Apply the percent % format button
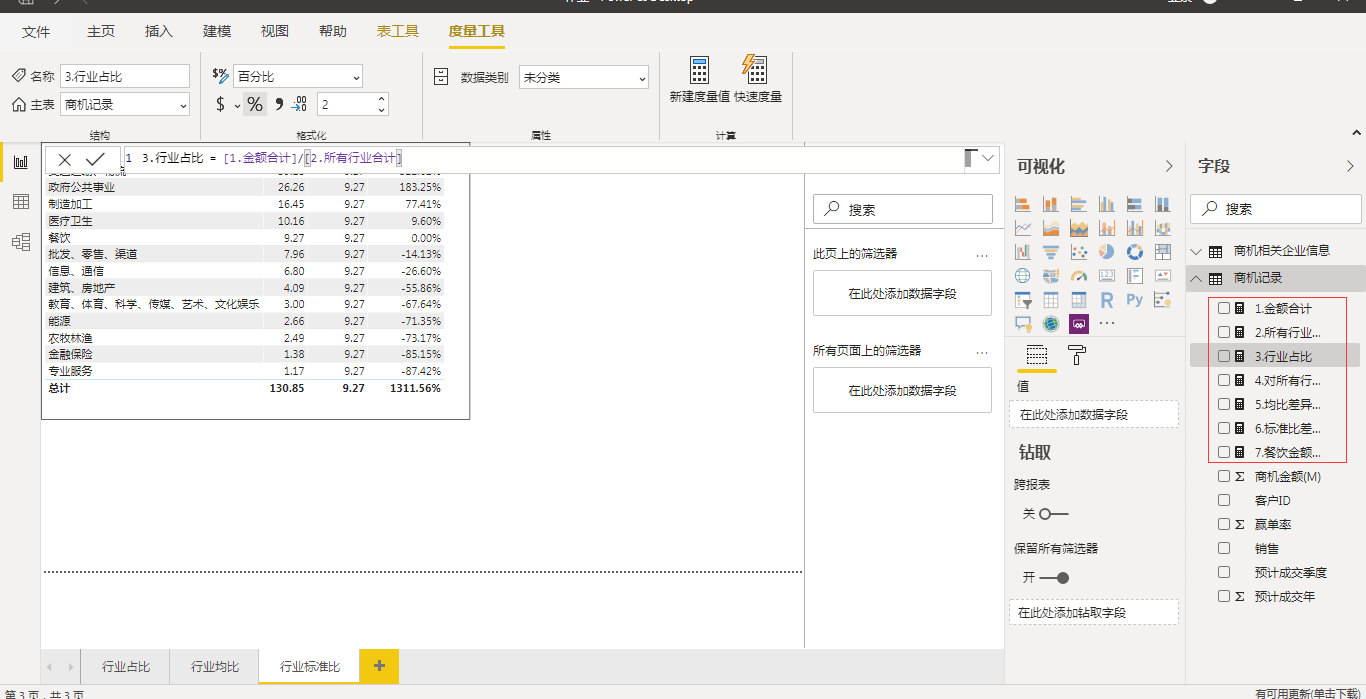Image resolution: width=1366 pixels, height=699 pixels. (x=255, y=105)
